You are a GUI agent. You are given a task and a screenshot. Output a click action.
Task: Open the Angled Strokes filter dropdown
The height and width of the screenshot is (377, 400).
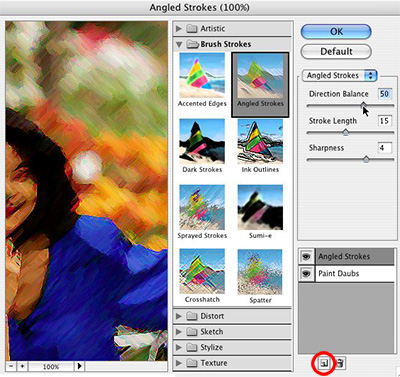click(339, 76)
